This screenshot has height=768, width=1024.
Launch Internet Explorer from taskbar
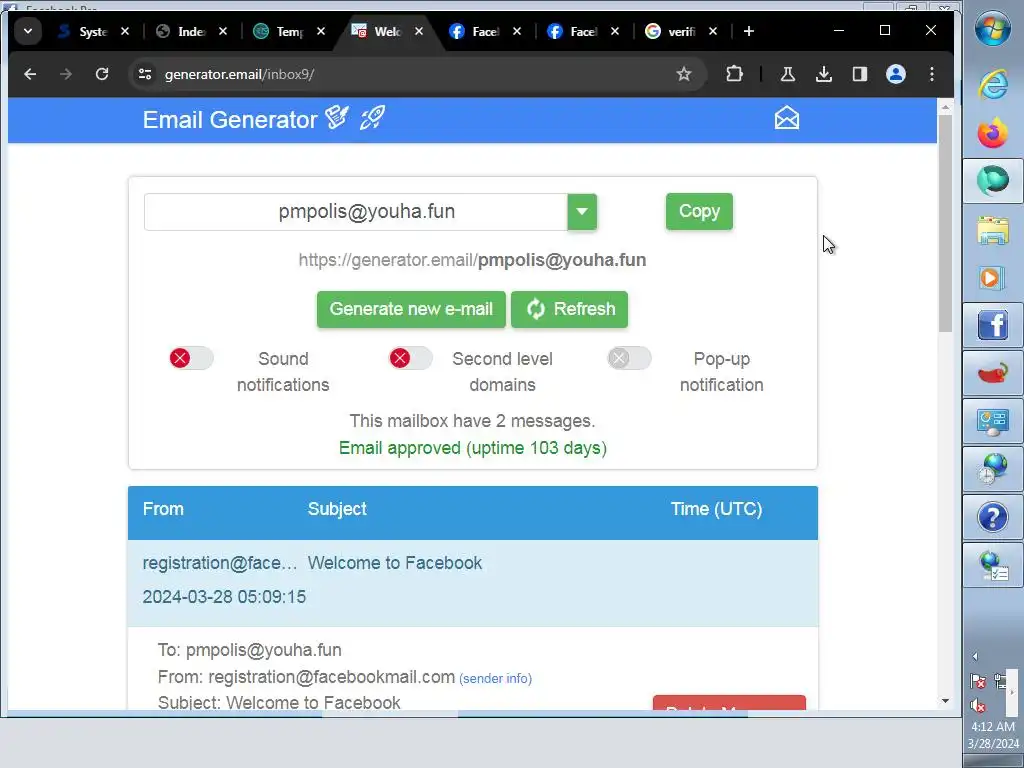coord(993,84)
